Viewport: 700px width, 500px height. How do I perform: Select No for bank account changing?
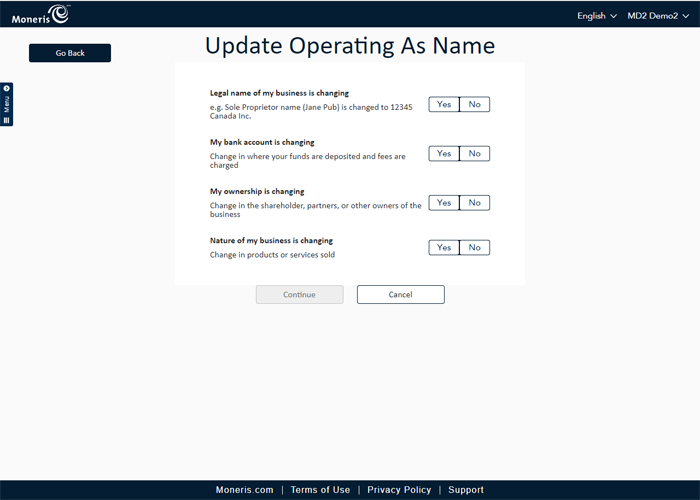[475, 154]
